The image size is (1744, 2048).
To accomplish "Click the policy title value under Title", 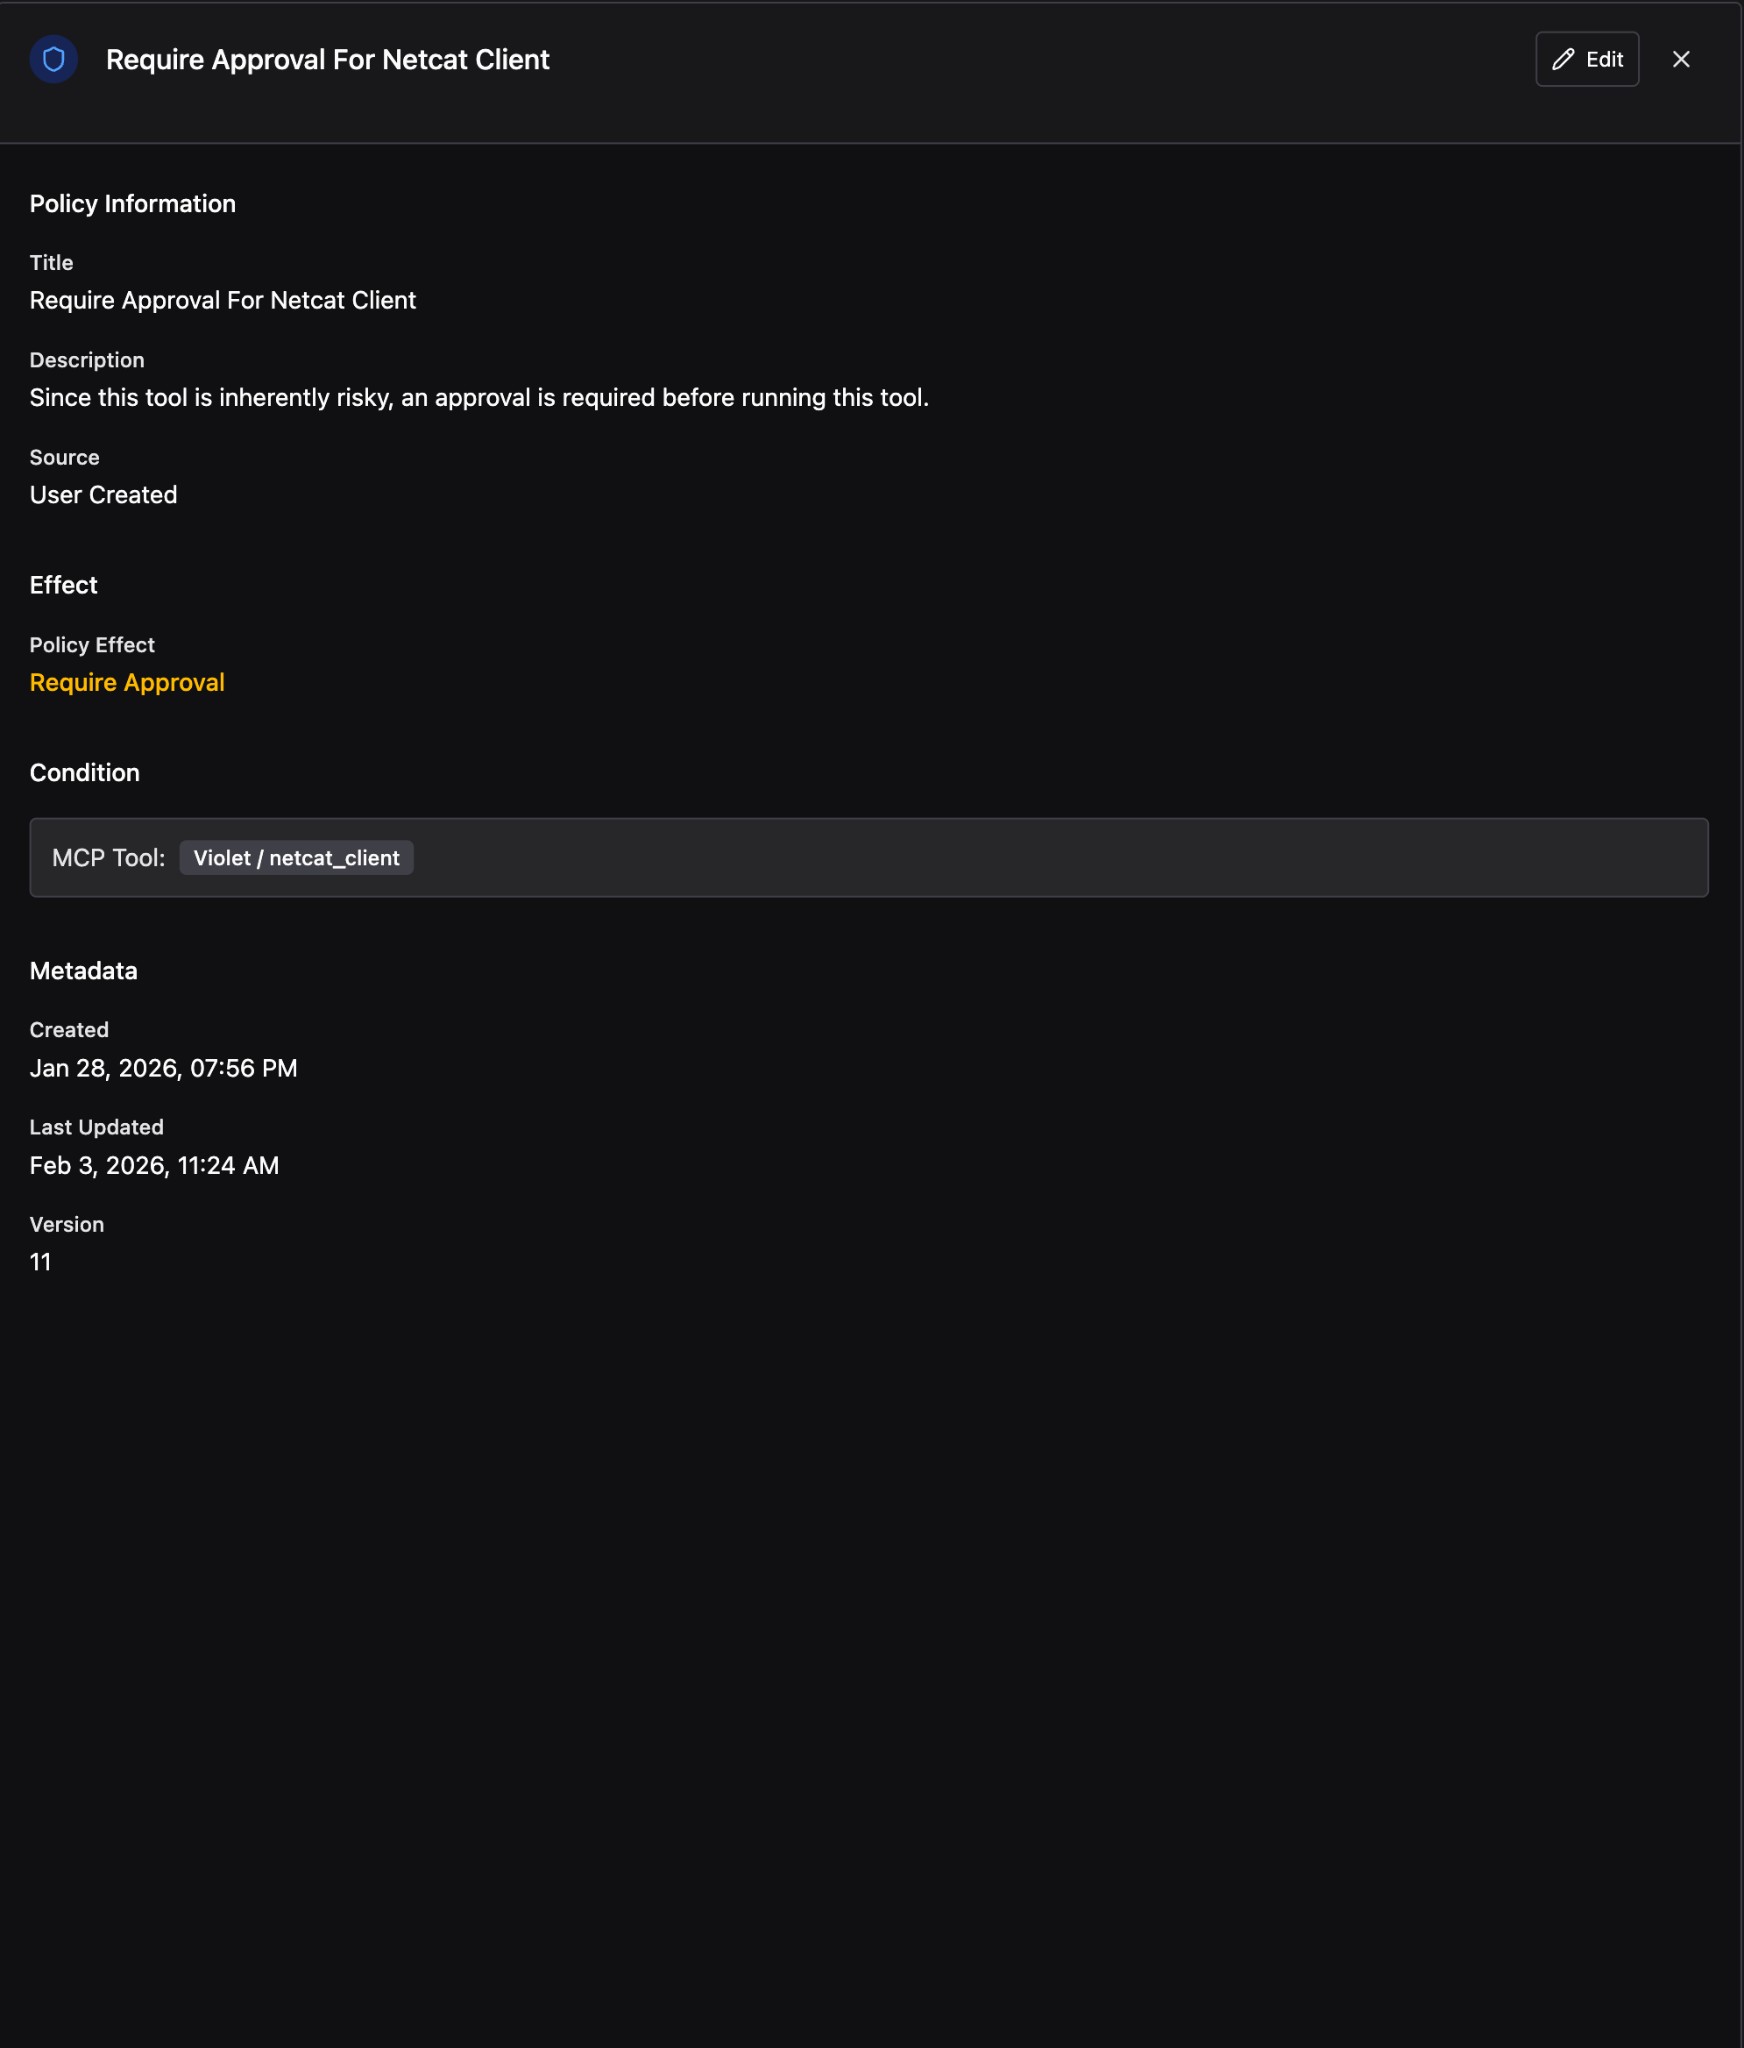I will [x=222, y=301].
